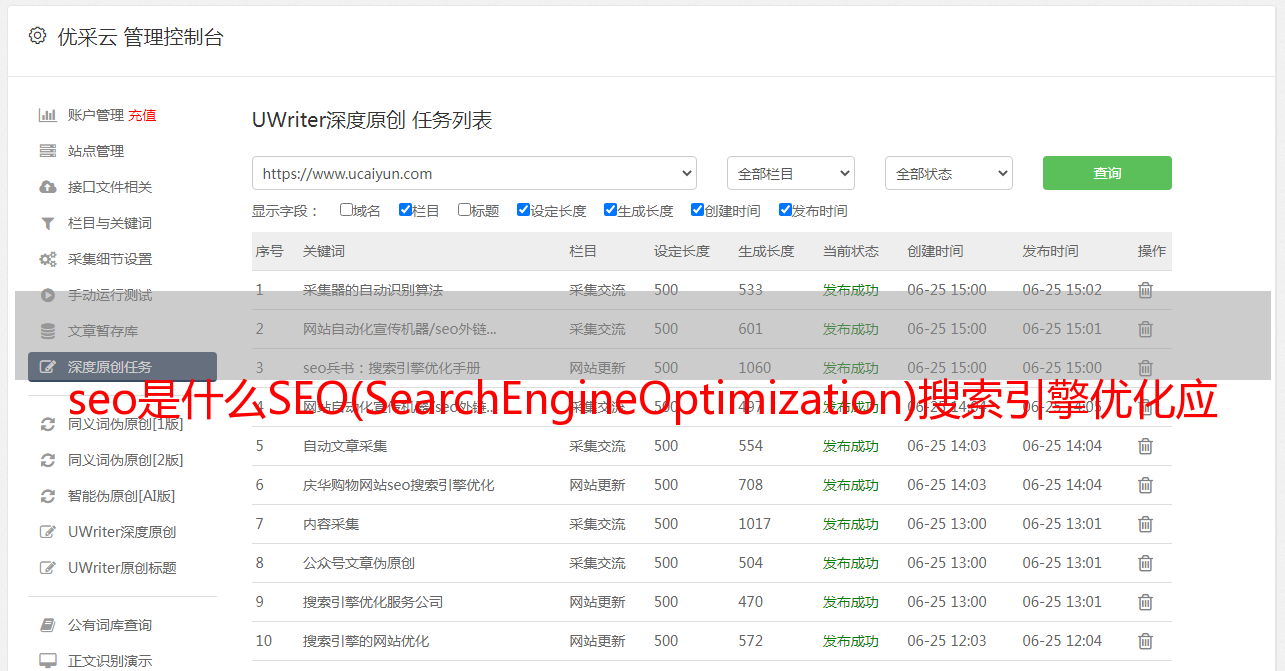This screenshot has height=671, width=1285.
Task: Open 采集细节设置 in the sidebar
Action: [x=110, y=259]
